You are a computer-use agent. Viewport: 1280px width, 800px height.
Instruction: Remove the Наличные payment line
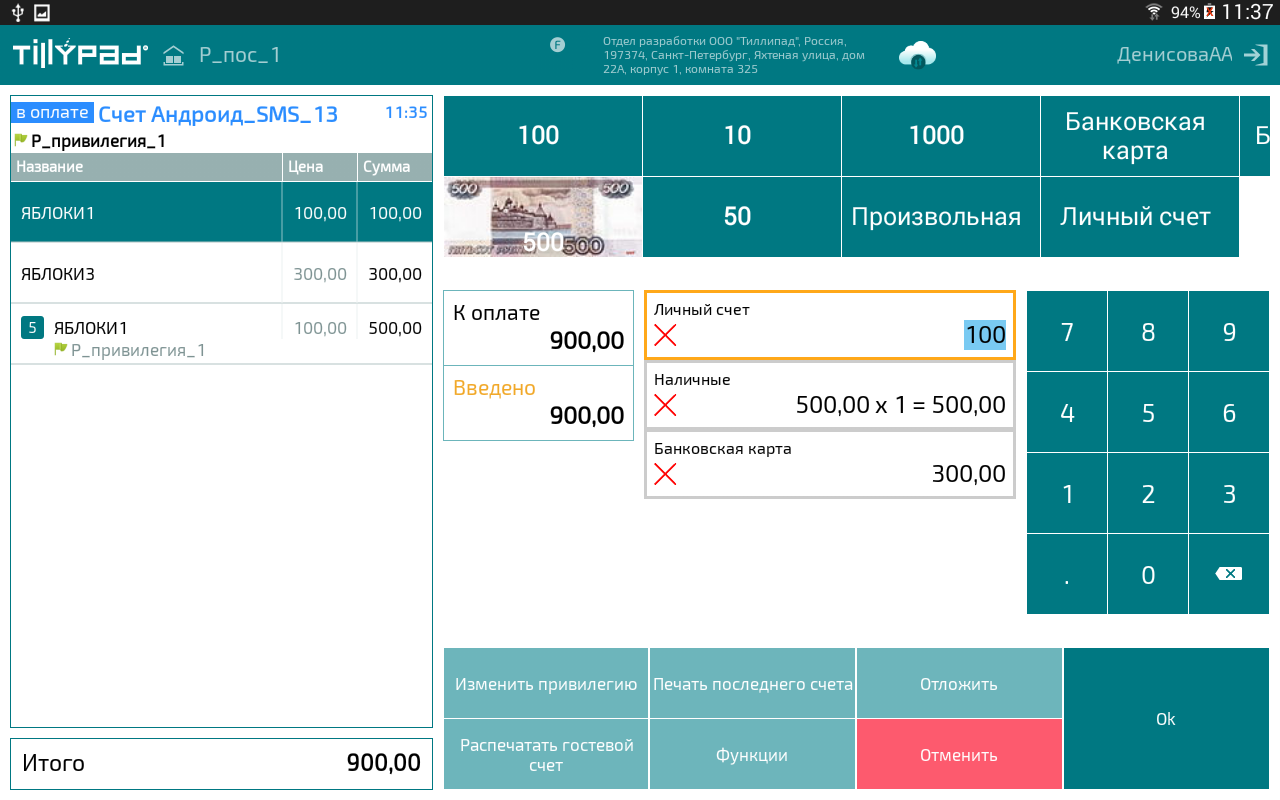tap(665, 405)
